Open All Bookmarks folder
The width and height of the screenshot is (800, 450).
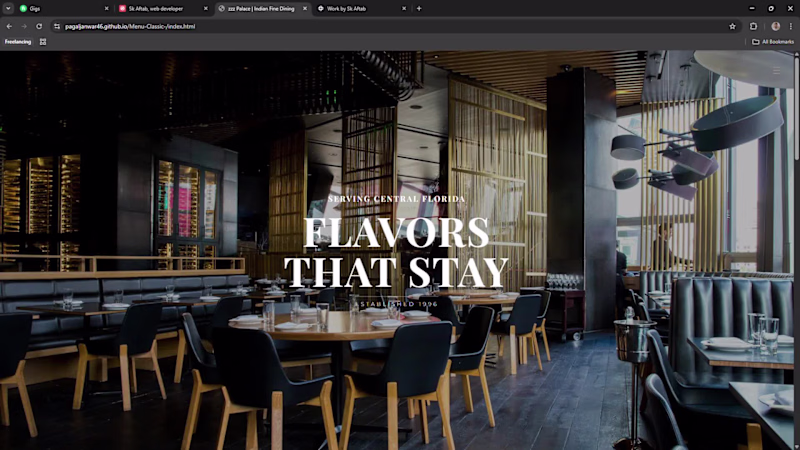773,42
